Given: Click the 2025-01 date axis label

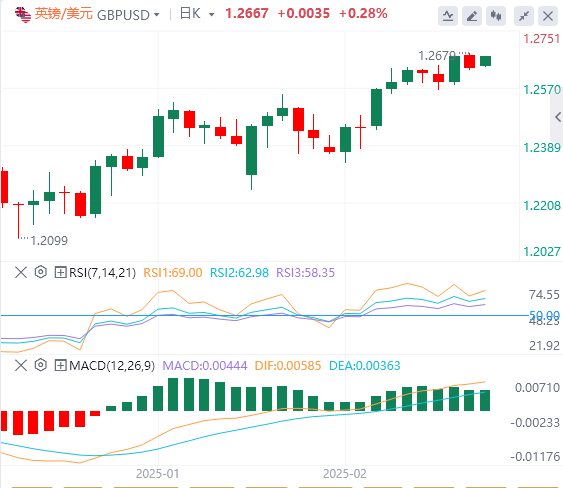Looking at the screenshot, I should coord(157,474).
